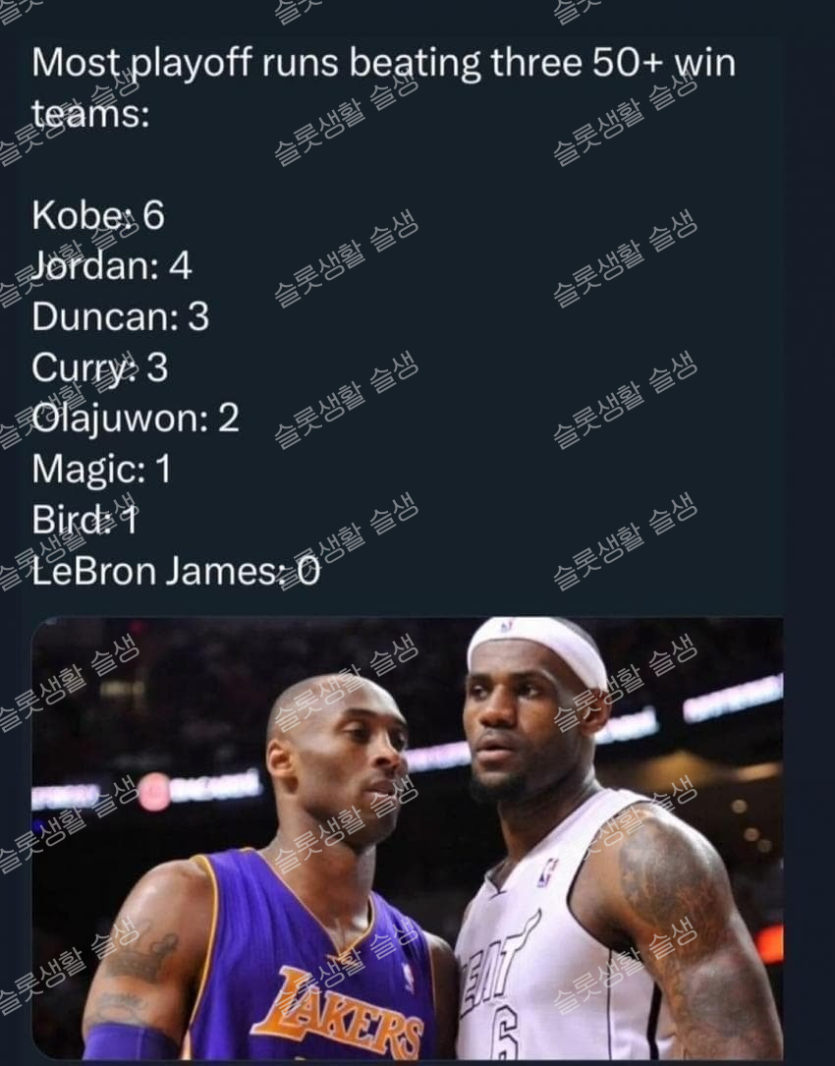Select the "Kobe: 6" line
Screen dimensions: 835x1066
pyautogui.click(x=98, y=215)
